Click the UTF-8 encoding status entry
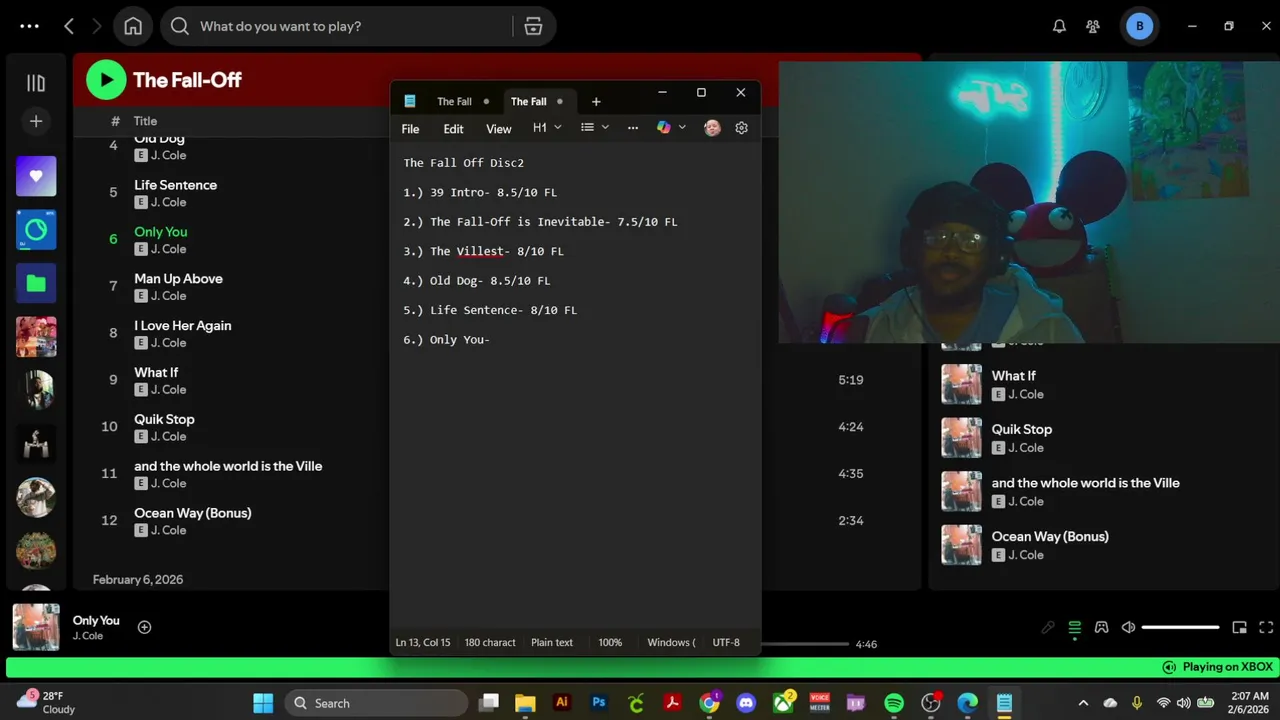This screenshot has height=720, width=1280. pyautogui.click(x=726, y=643)
